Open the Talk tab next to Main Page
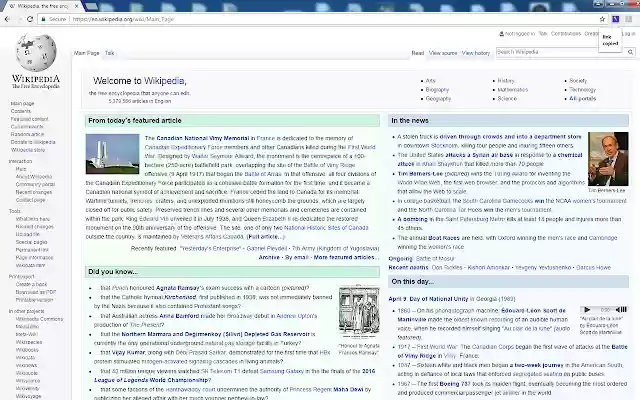This screenshot has height=400, width=640. click(109, 53)
